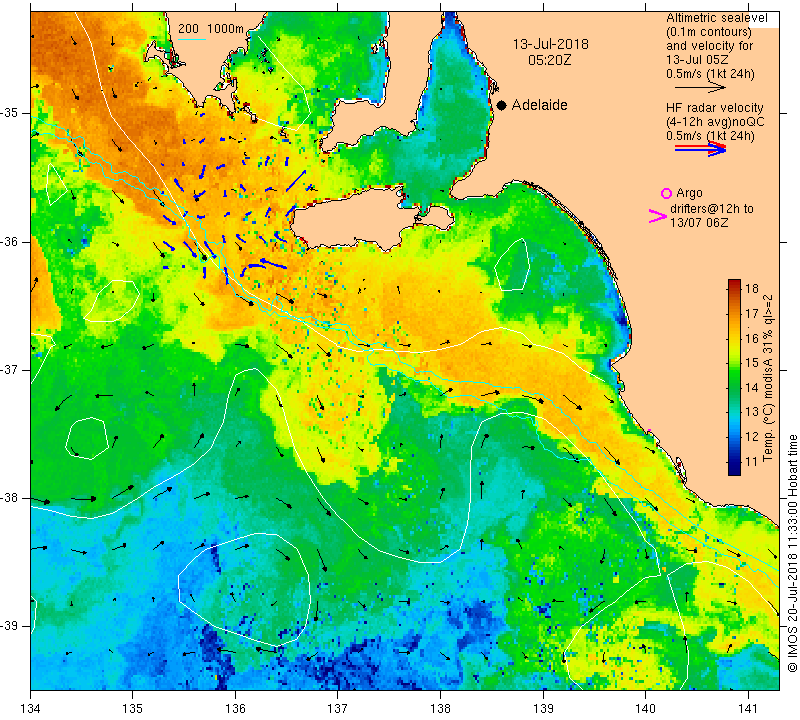The height and width of the screenshot is (720, 800).
Task: Click the '(0.1m contours)' legend line
Action: point(708,32)
